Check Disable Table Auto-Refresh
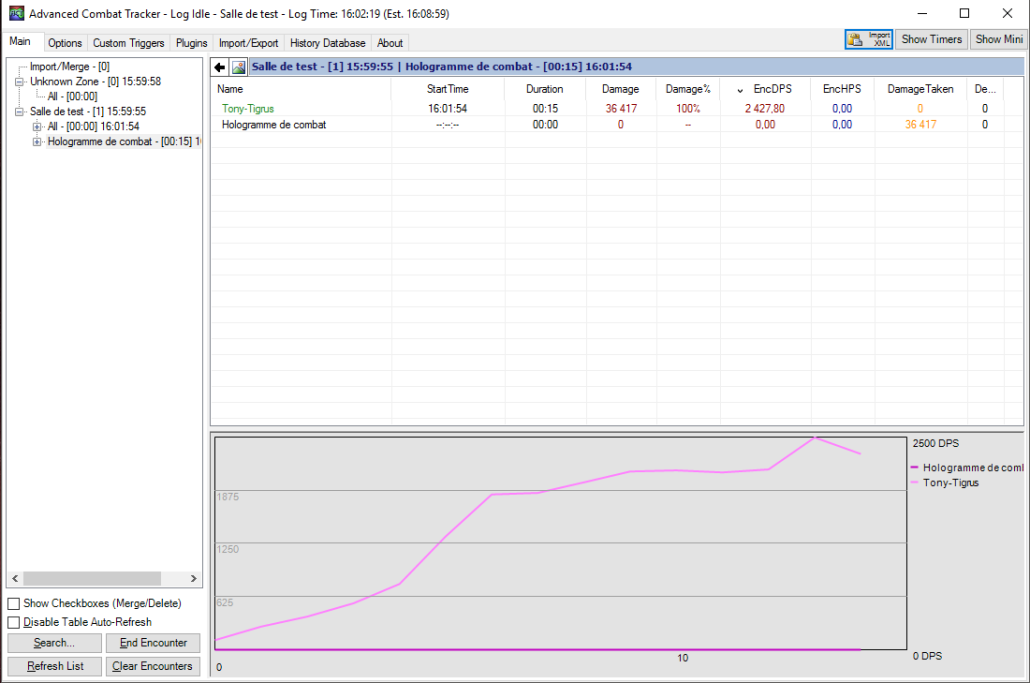 [14, 622]
